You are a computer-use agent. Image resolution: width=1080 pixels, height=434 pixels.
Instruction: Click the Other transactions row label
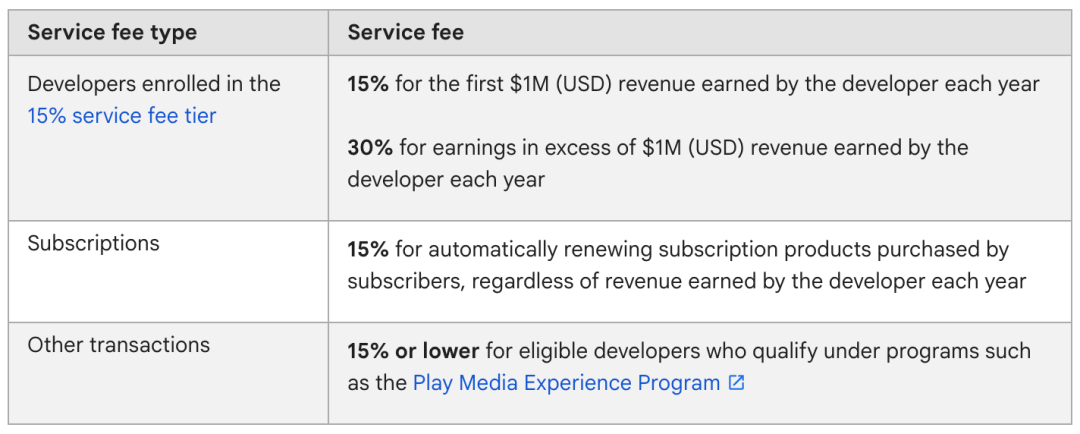click(x=118, y=344)
